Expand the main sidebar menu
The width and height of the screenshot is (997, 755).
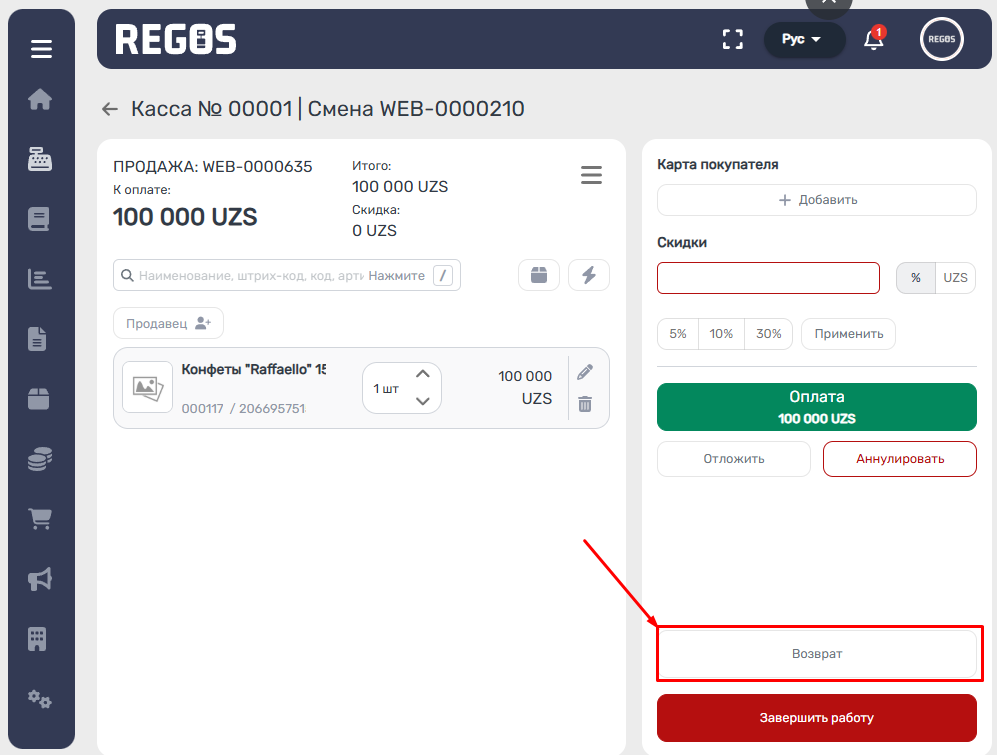41,48
